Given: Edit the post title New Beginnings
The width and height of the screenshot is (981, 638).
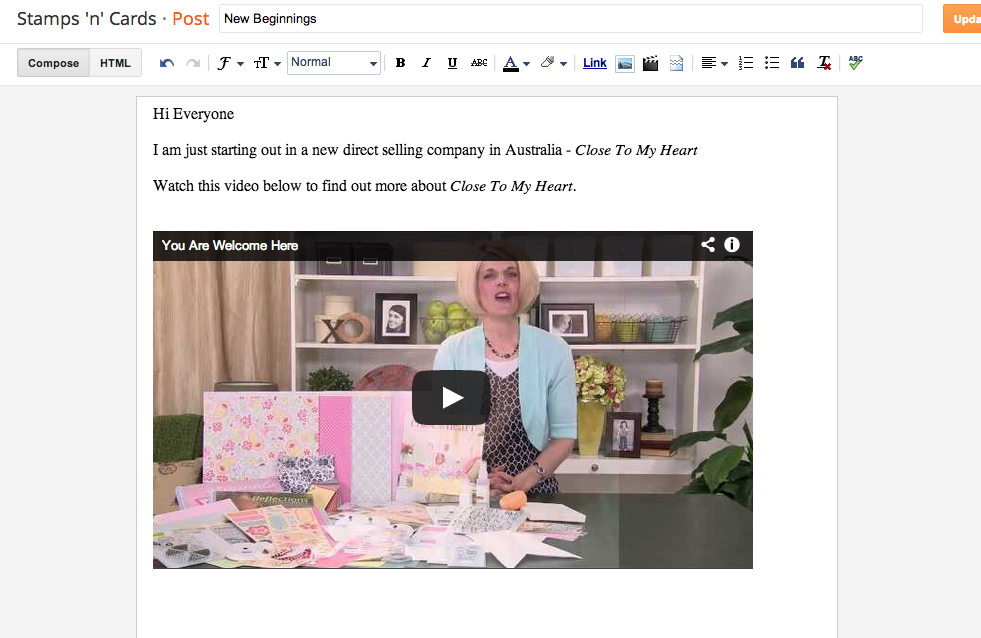Looking at the screenshot, I should (x=571, y=19).
